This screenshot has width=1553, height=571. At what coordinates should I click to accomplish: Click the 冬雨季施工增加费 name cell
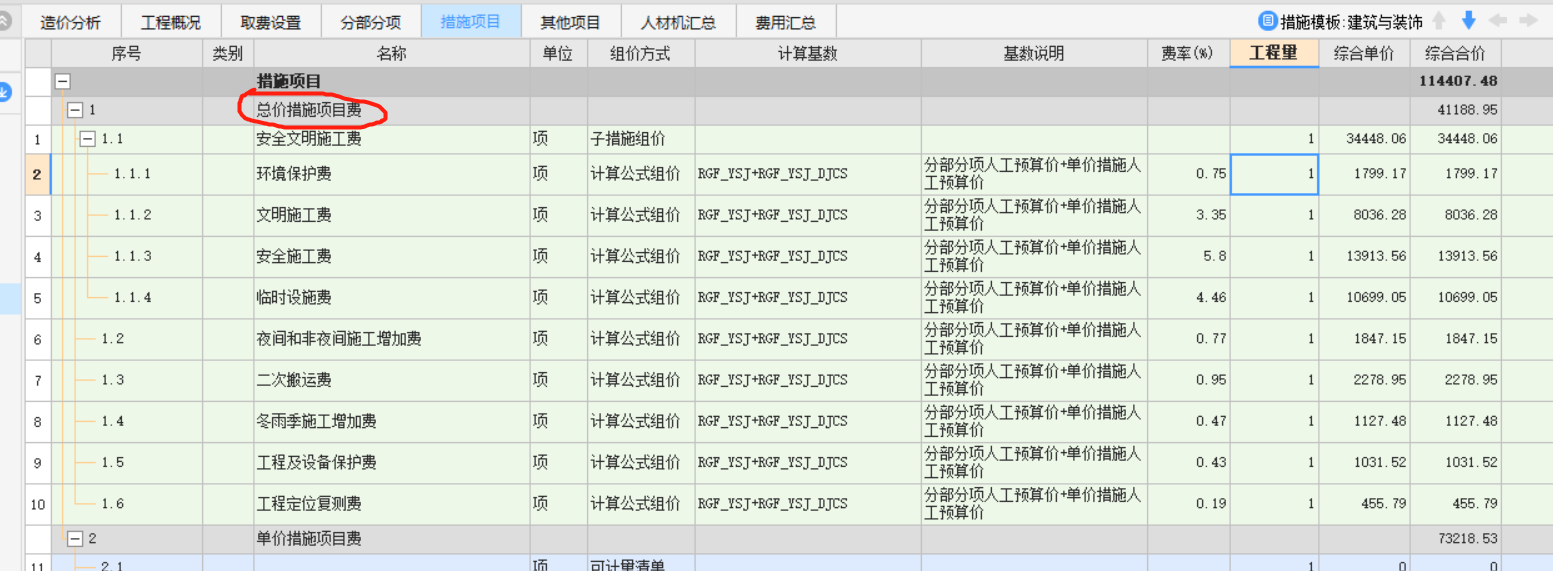391,422
